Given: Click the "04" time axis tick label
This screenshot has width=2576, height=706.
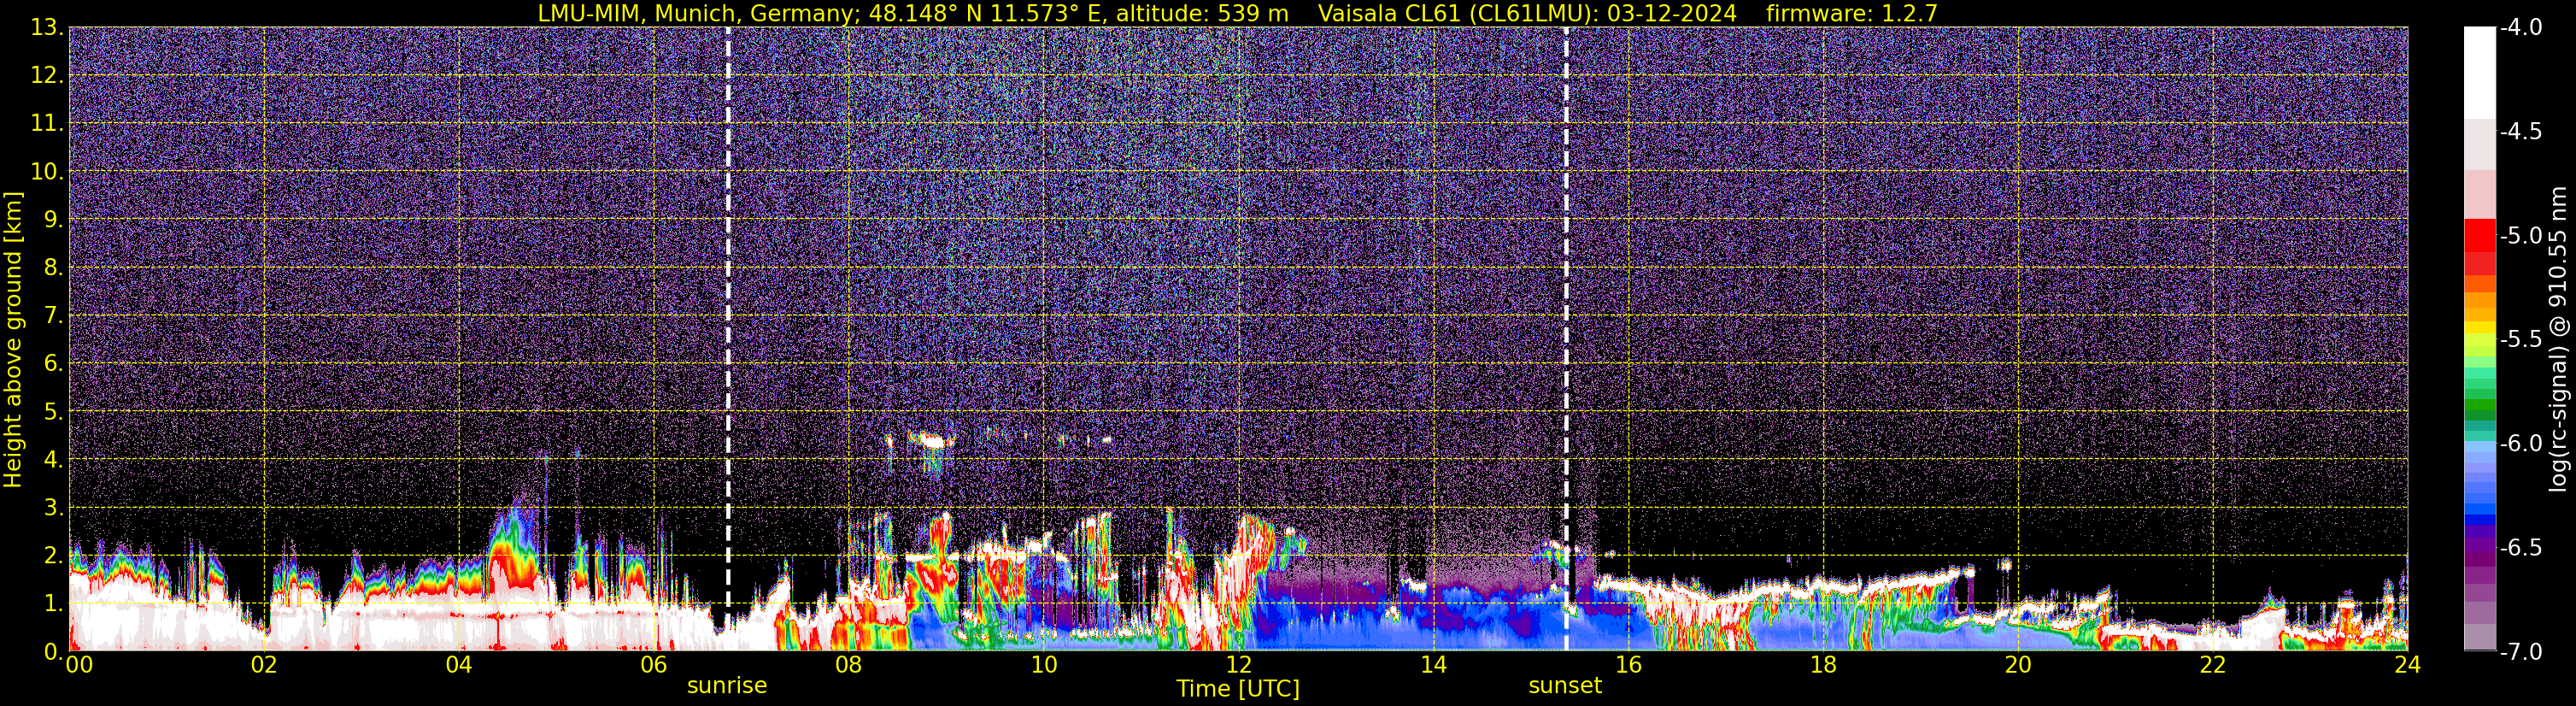Looking at the screenshot, I should 458,665.
